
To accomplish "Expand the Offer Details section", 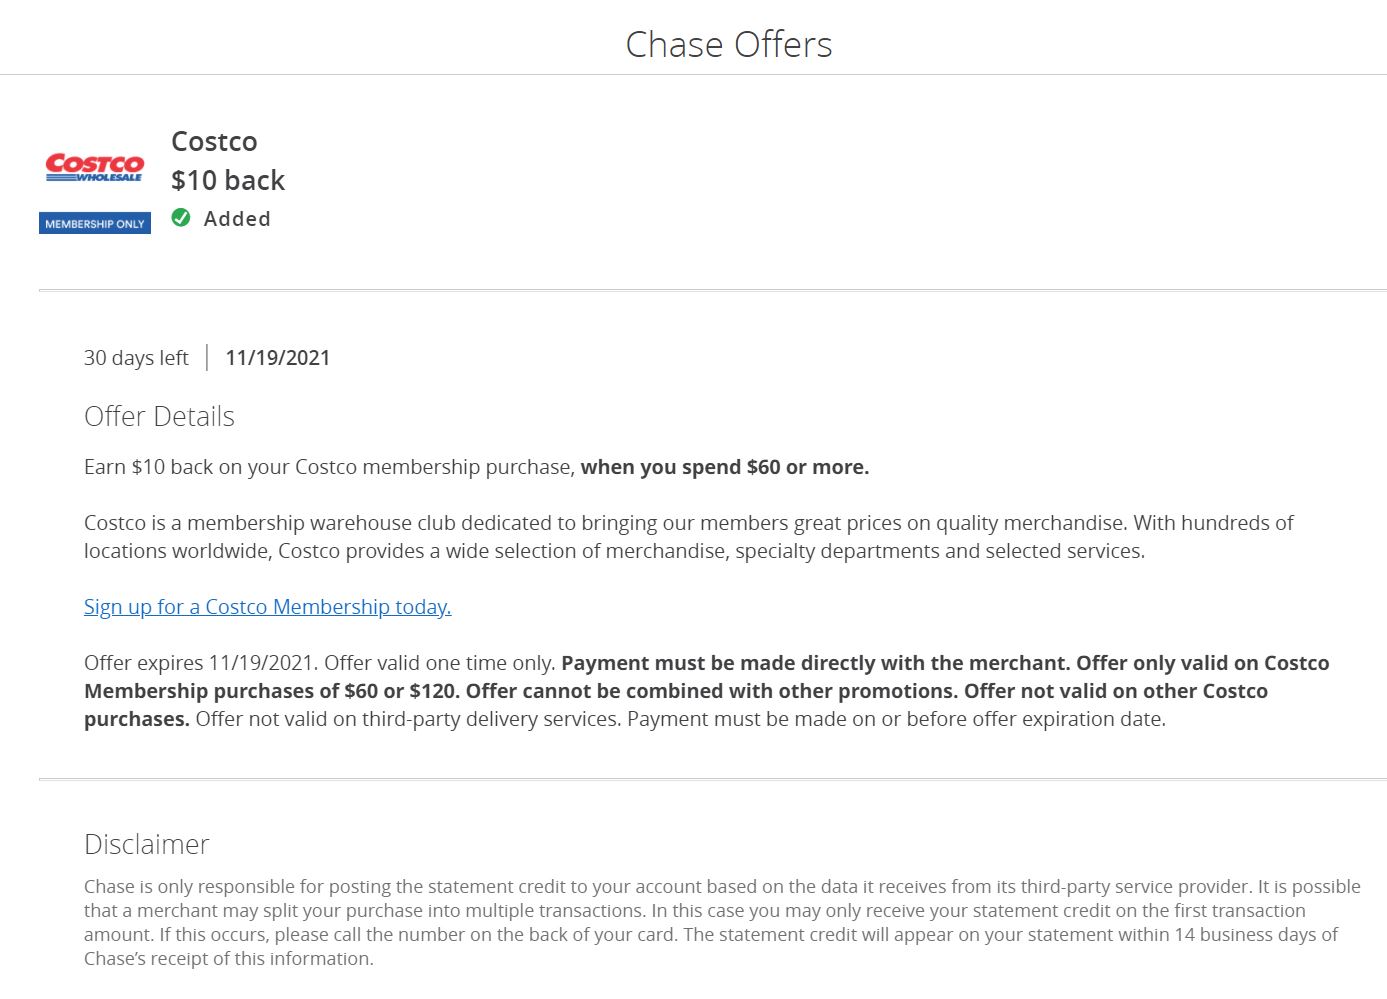I will pos(158,416).
